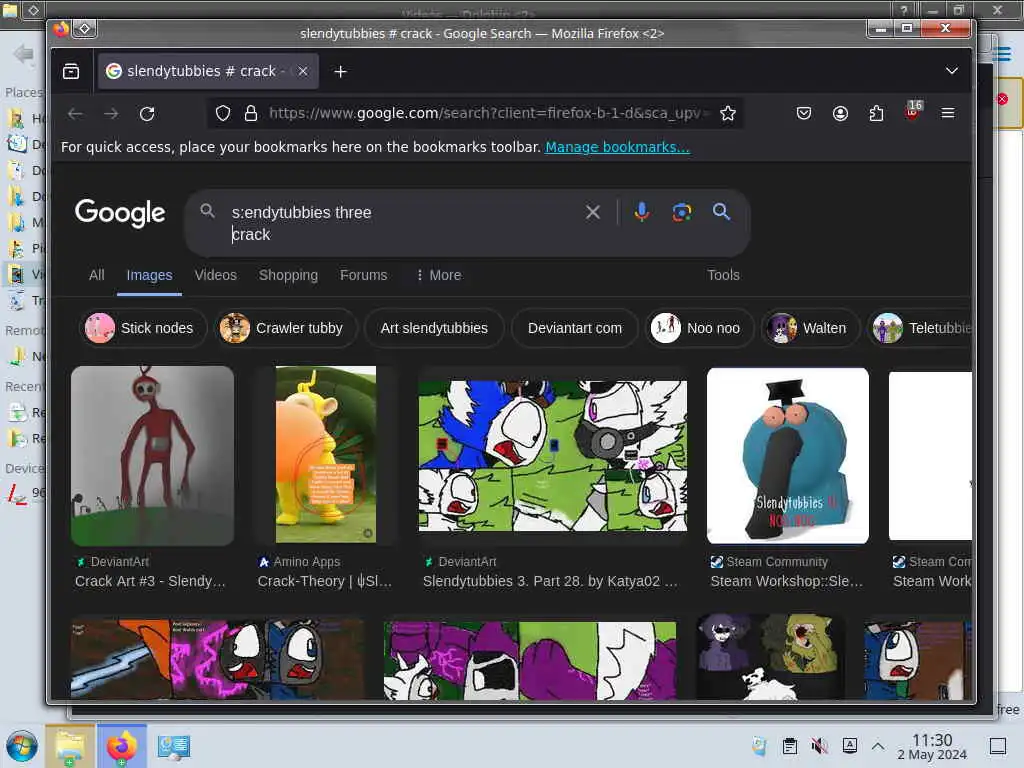The image size is (1024, 768).
Task: Click the show desktop button in tray
Action: tap(998, 746)
